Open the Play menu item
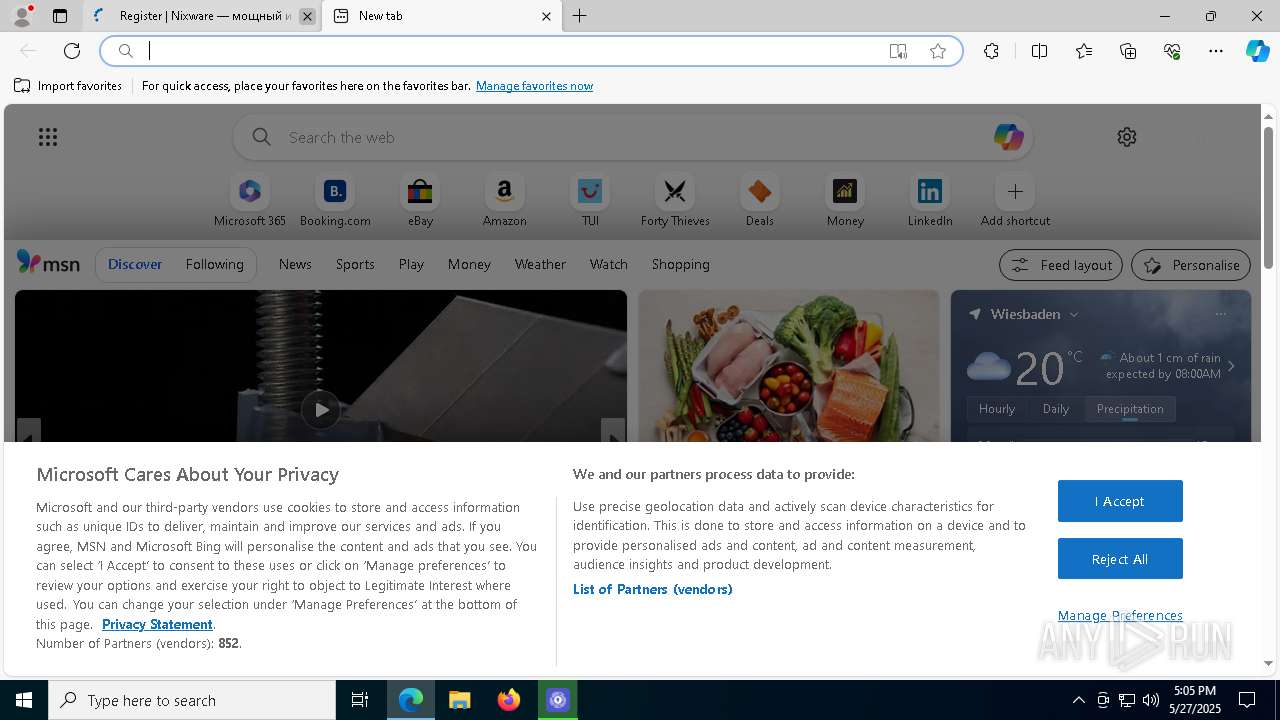The width and height of the screenshot is (1280, 720). [411, 264]
